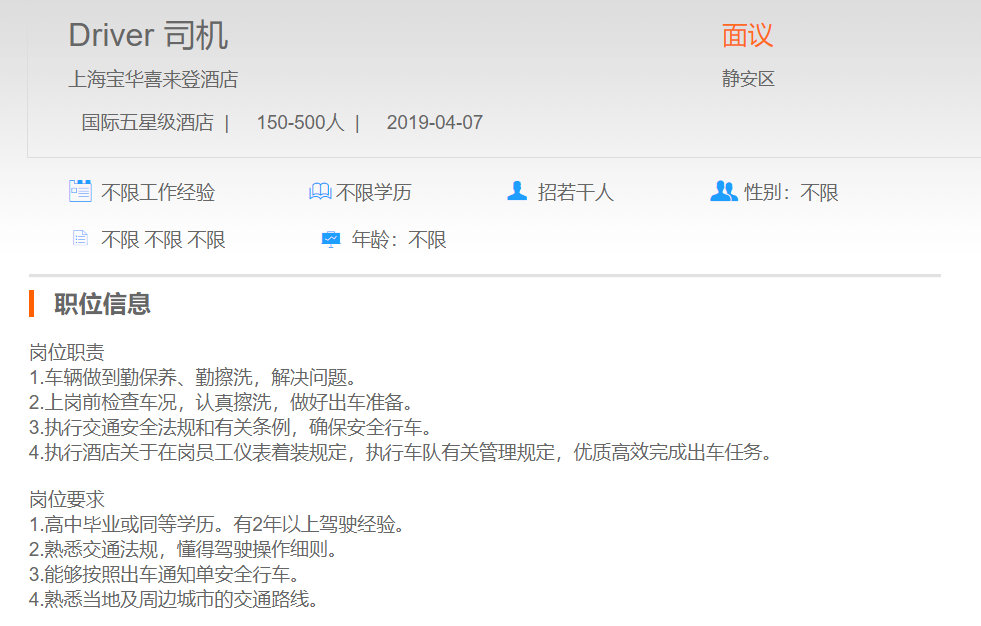Click the 150-500人 company size label

point(300,123)
